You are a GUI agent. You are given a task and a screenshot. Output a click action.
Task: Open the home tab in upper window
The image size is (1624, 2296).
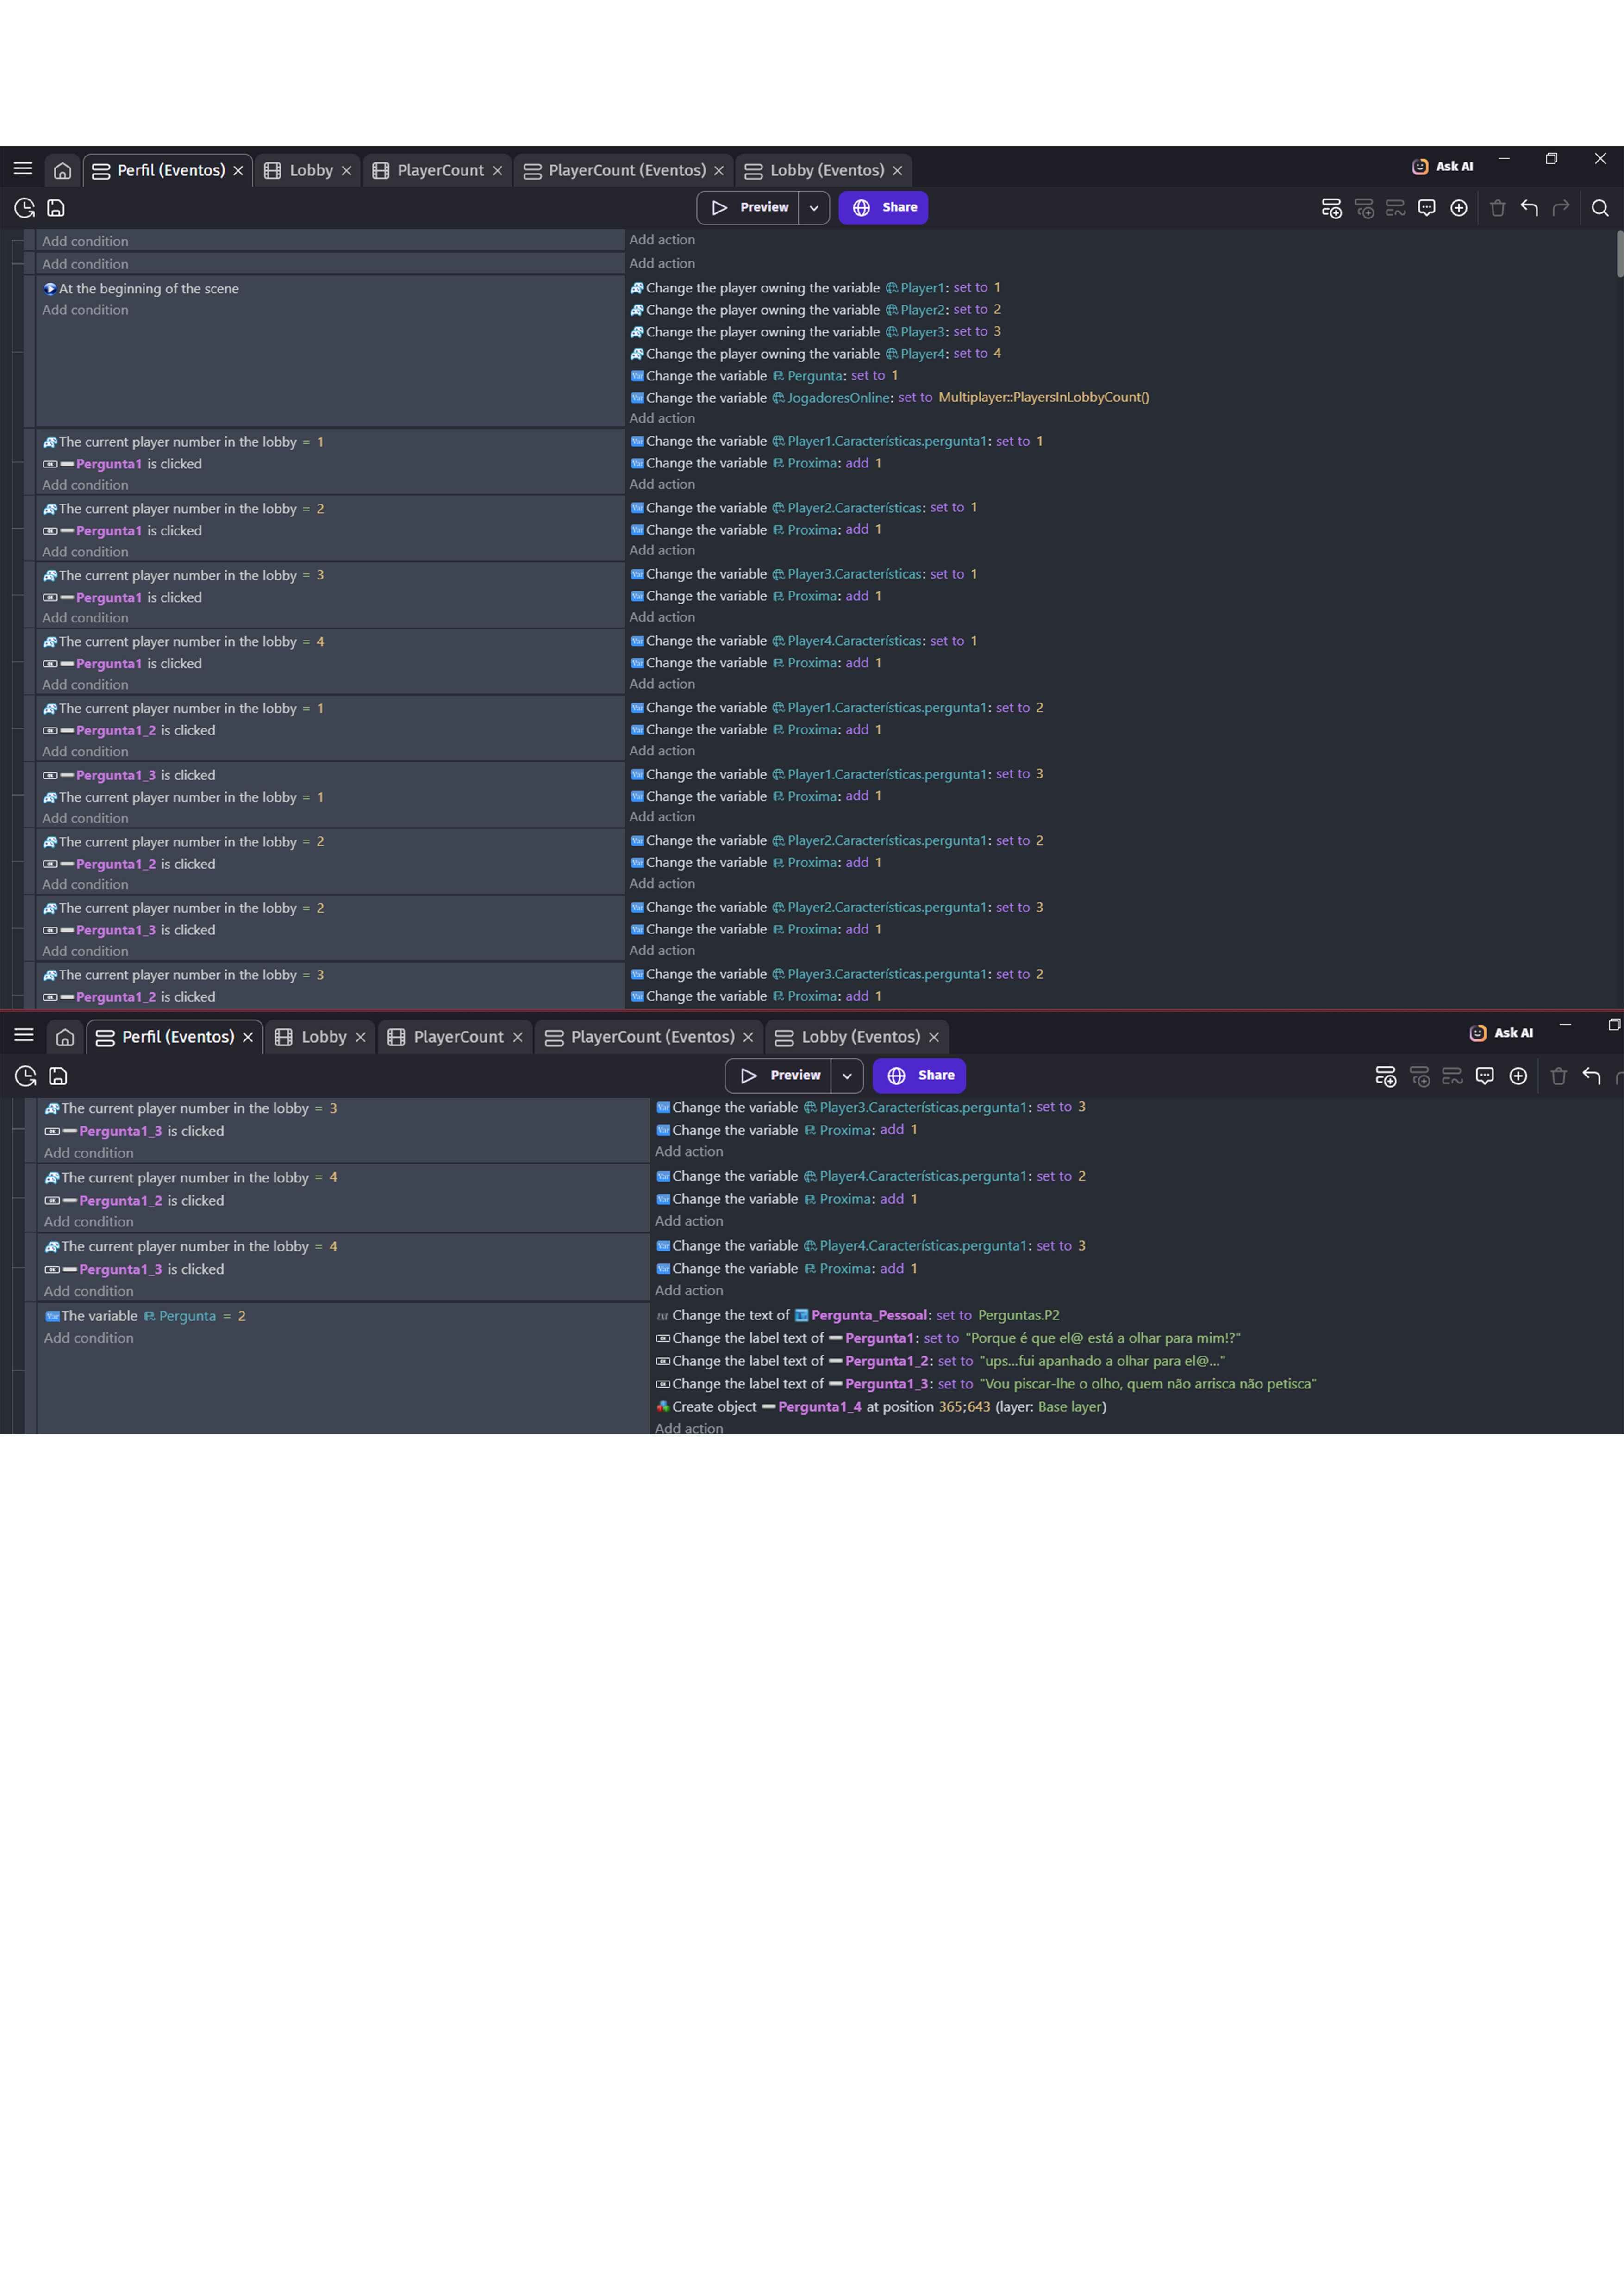tap(62, 171)
